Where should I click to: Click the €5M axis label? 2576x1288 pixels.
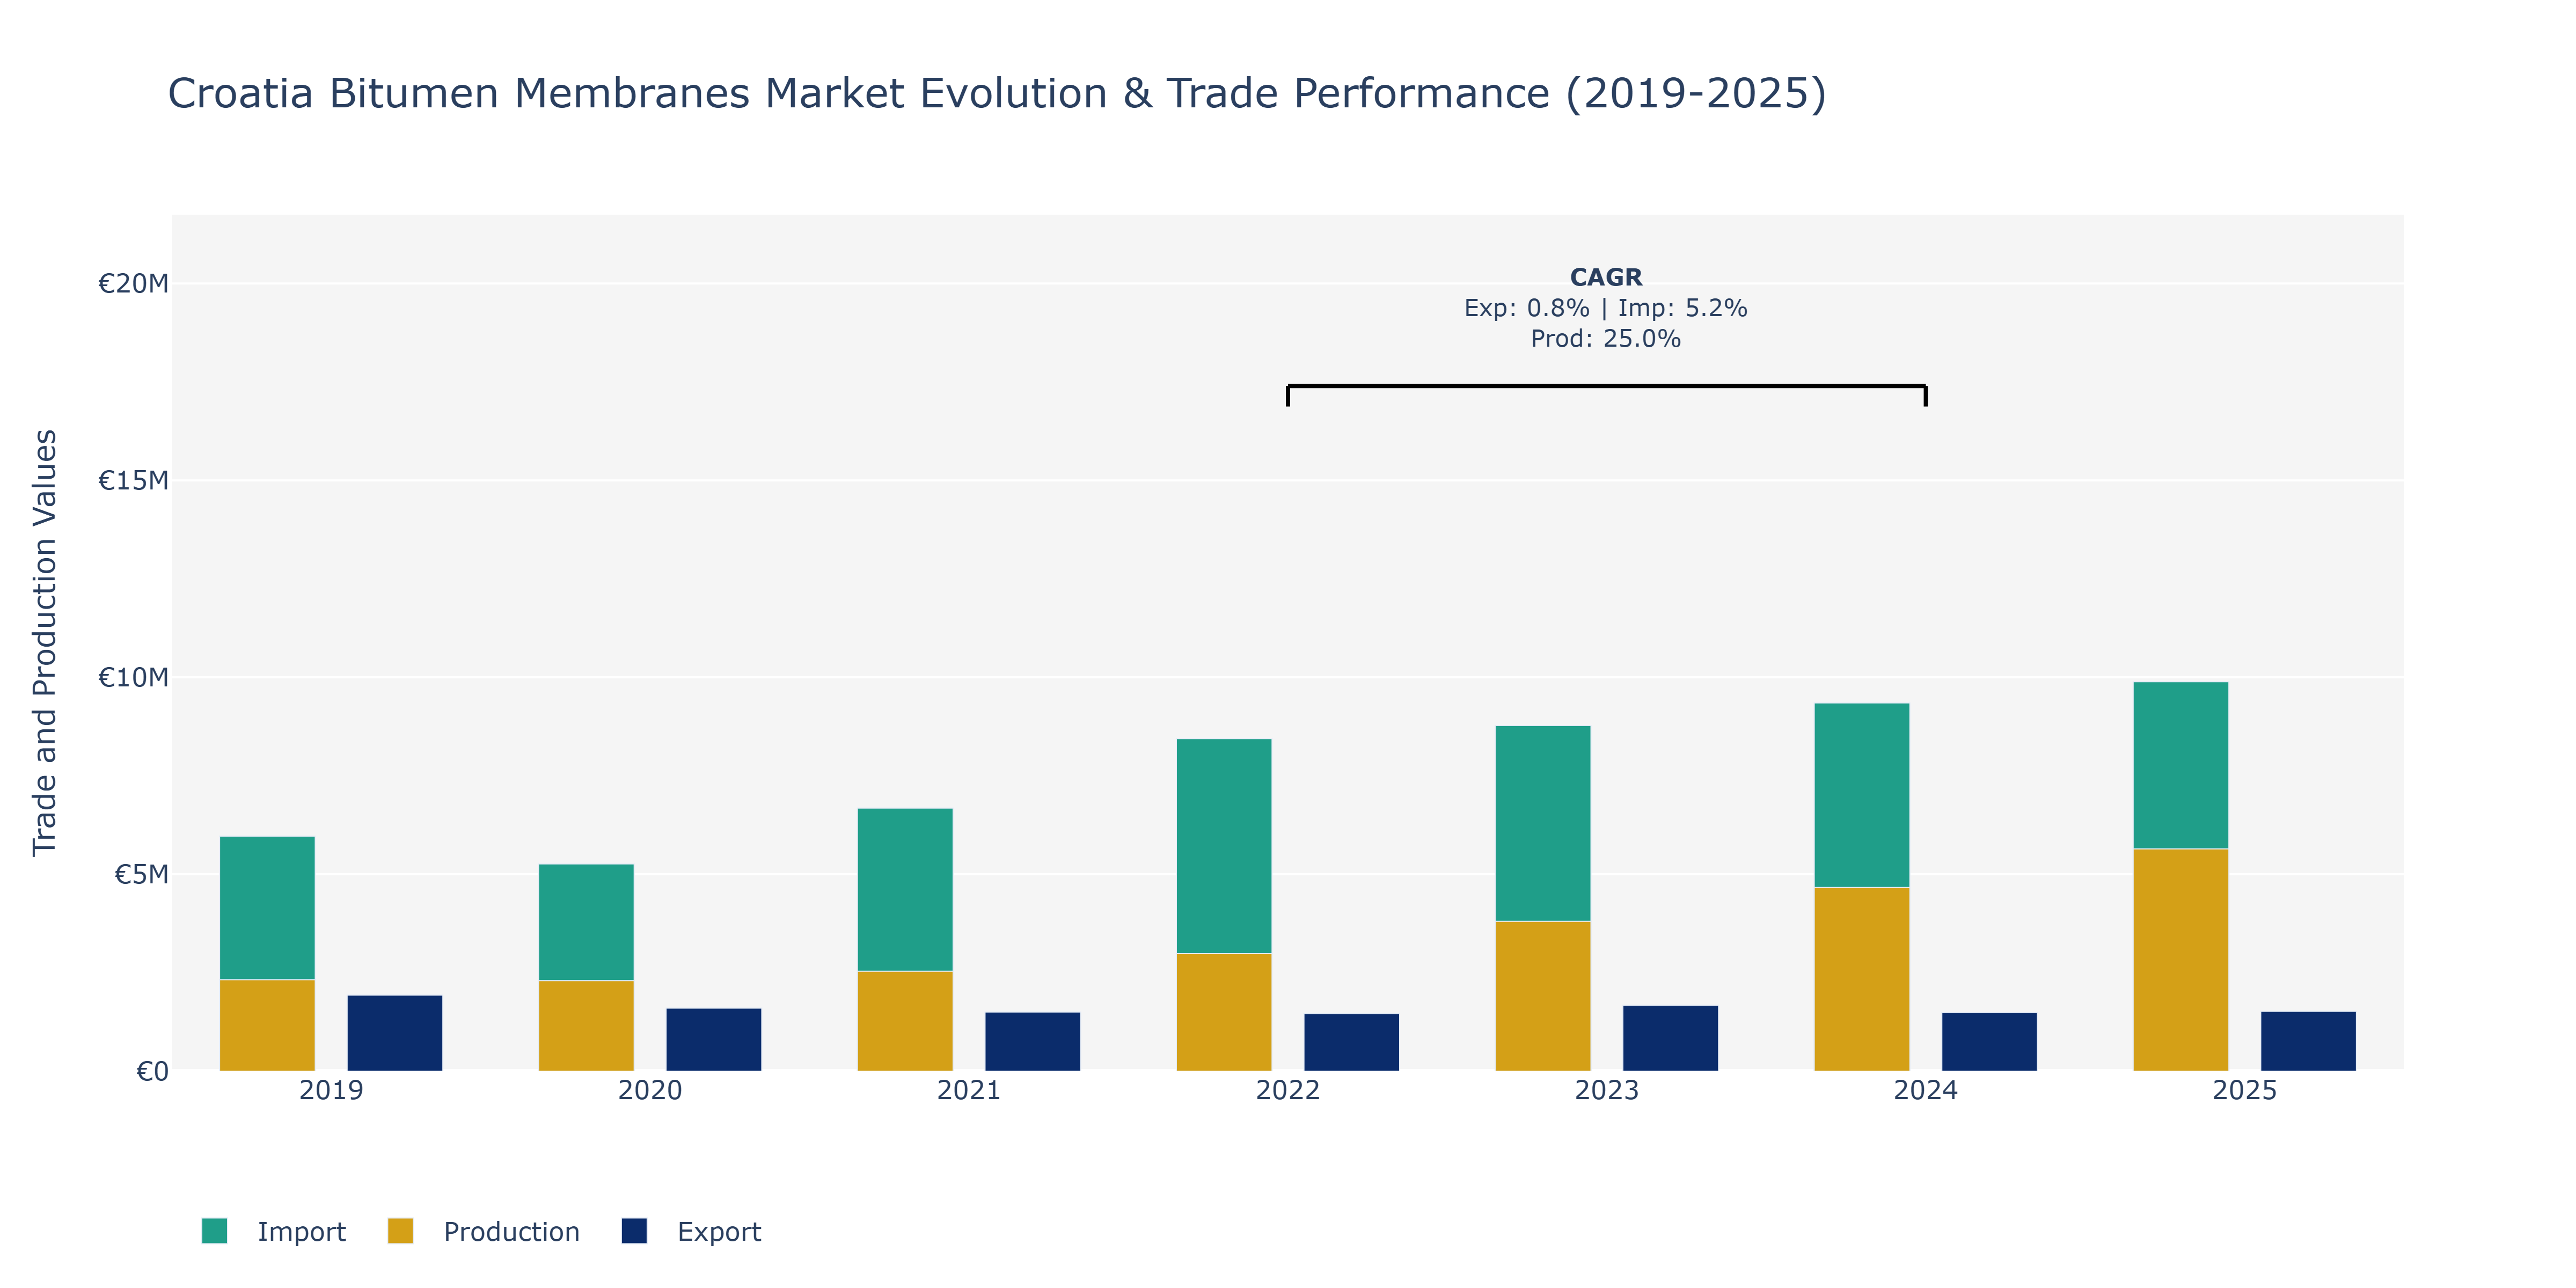(141, 875)
